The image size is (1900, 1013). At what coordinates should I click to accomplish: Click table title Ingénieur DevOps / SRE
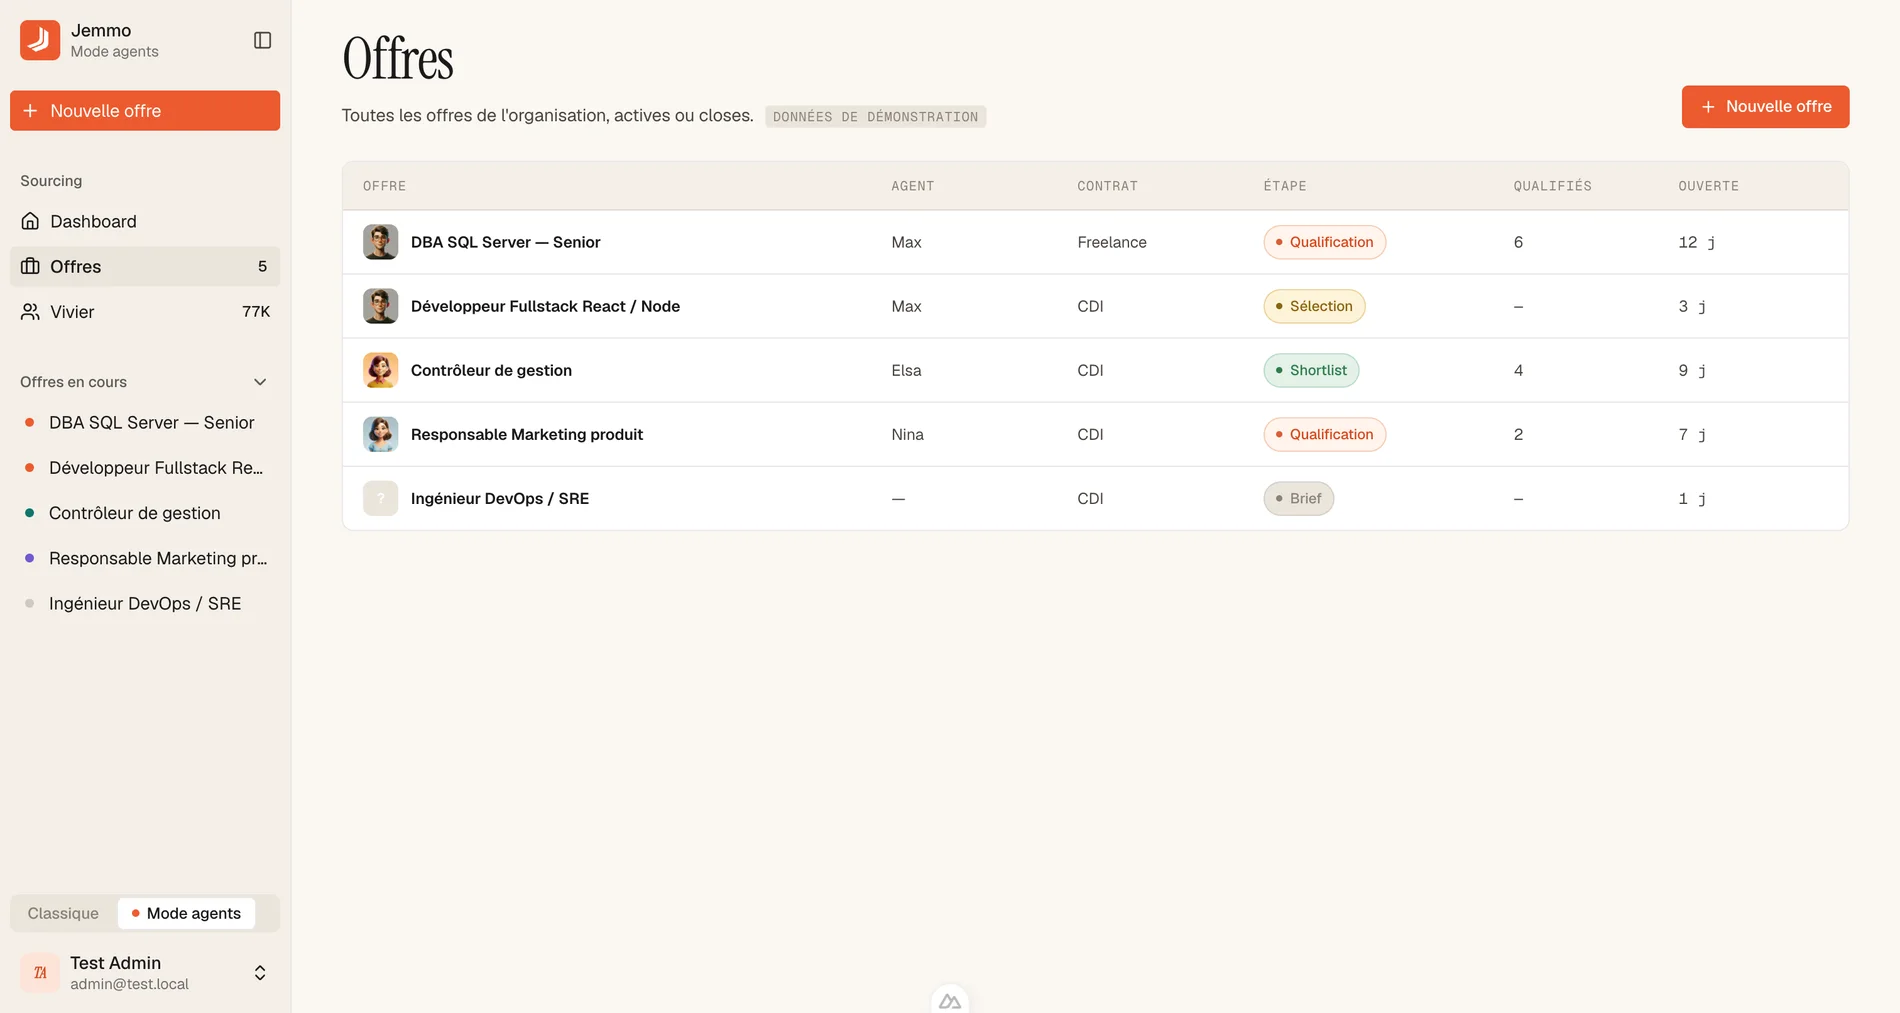tap(499, 498)
